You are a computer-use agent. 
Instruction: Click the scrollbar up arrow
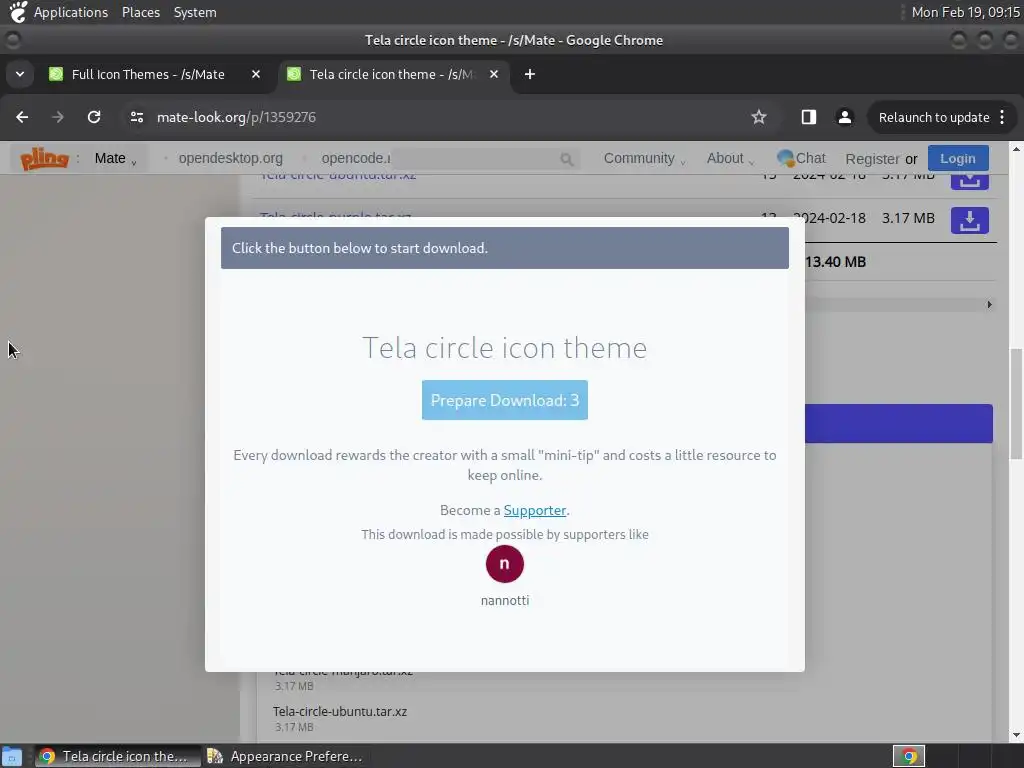click(x=1016, y=149)
